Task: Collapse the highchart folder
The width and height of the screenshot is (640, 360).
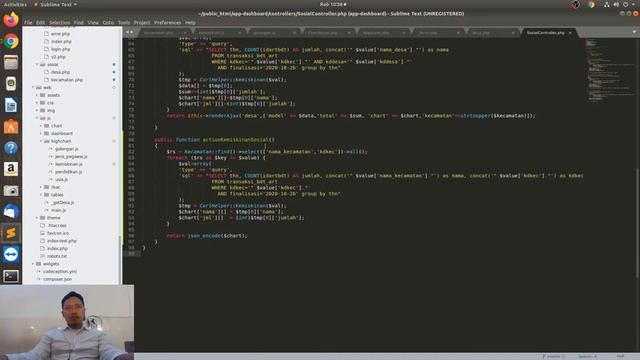Action: click(41, 141)
